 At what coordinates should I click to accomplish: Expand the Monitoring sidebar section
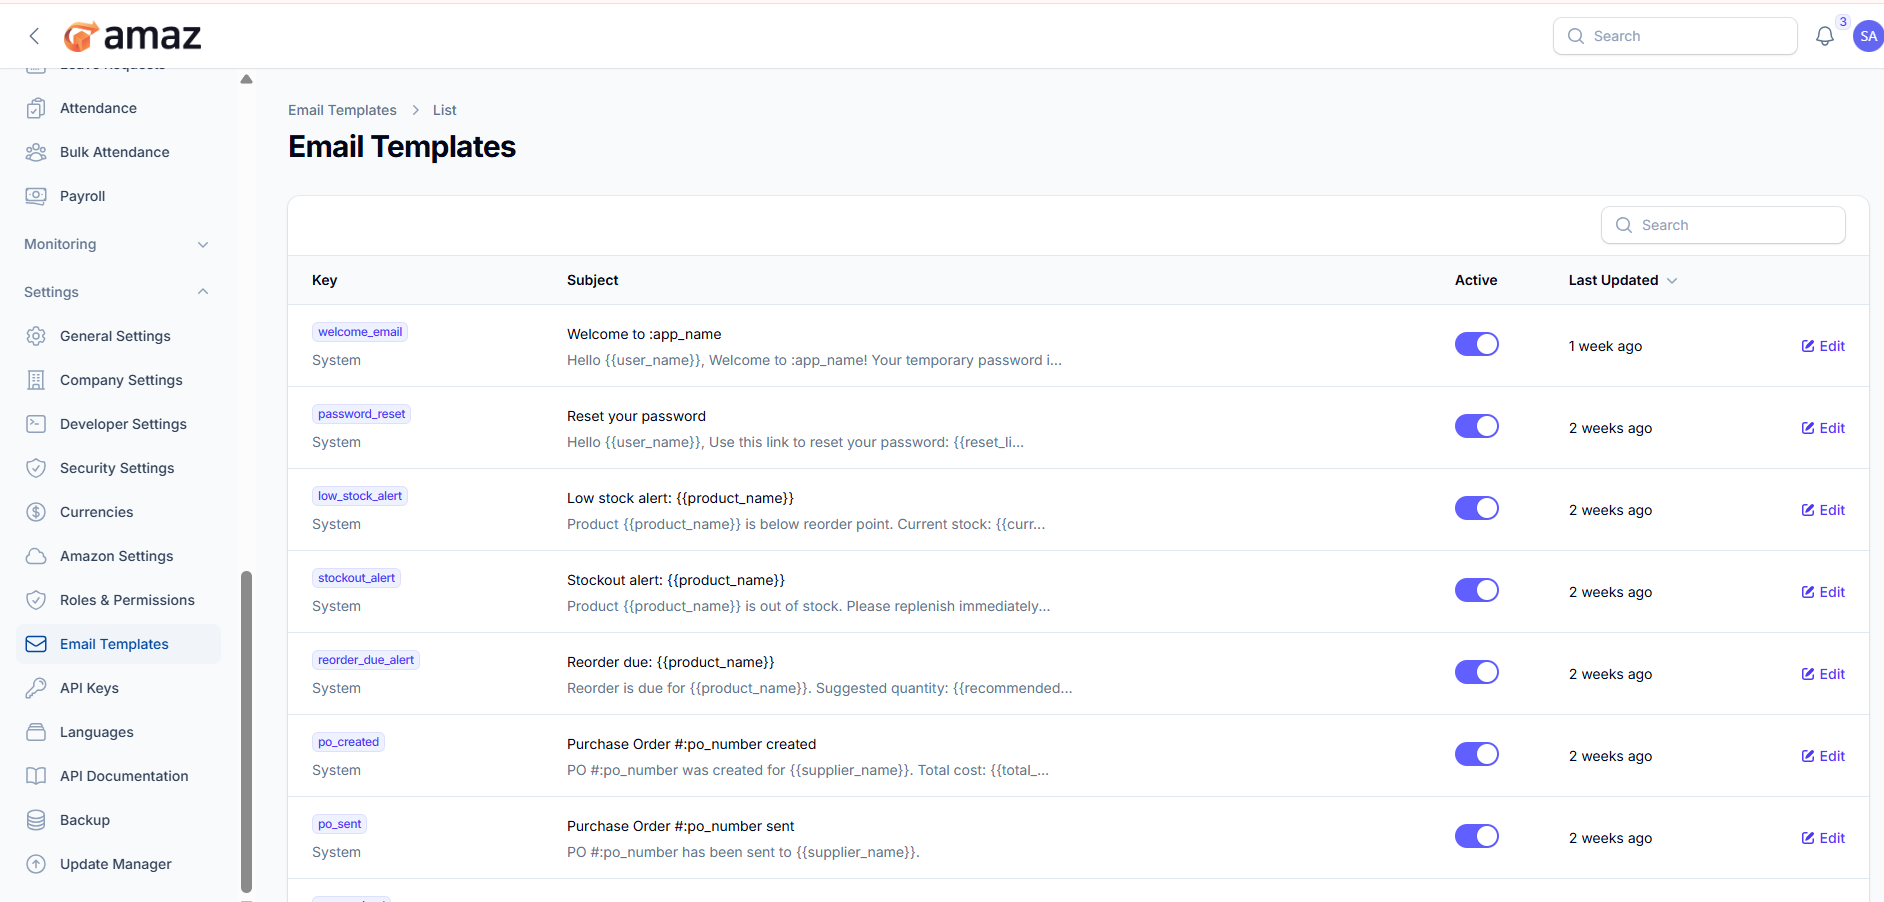118,244
